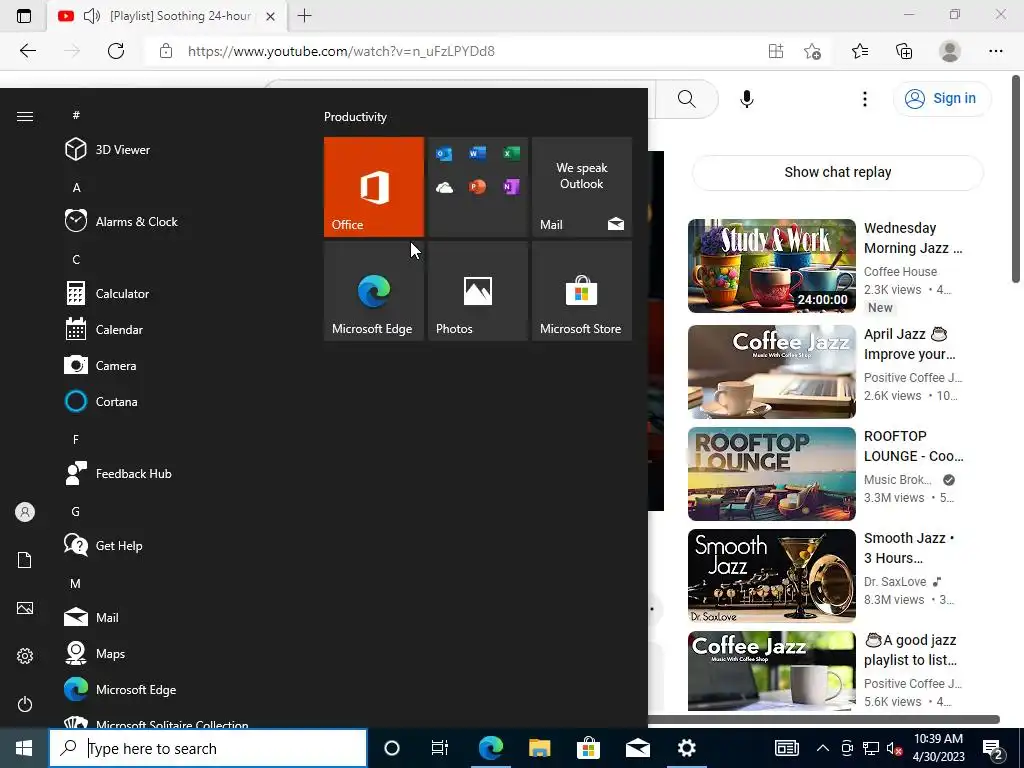This screenshot has height=768, width=1024.
Task: Click the Productivity group header
Action: point(355,117)
